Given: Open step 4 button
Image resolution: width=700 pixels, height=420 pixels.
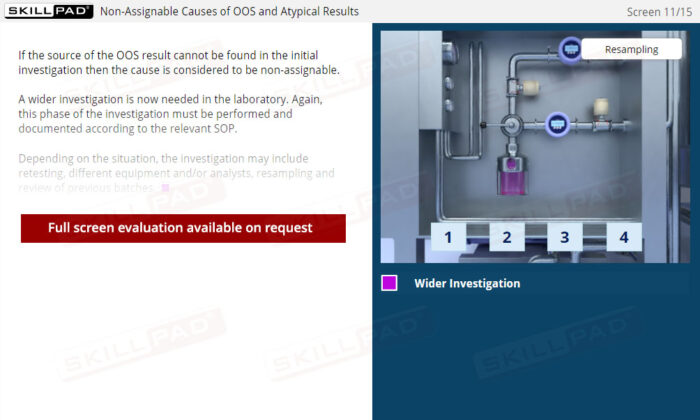Looking at the screenshot, I should click(x=624, y=237).
